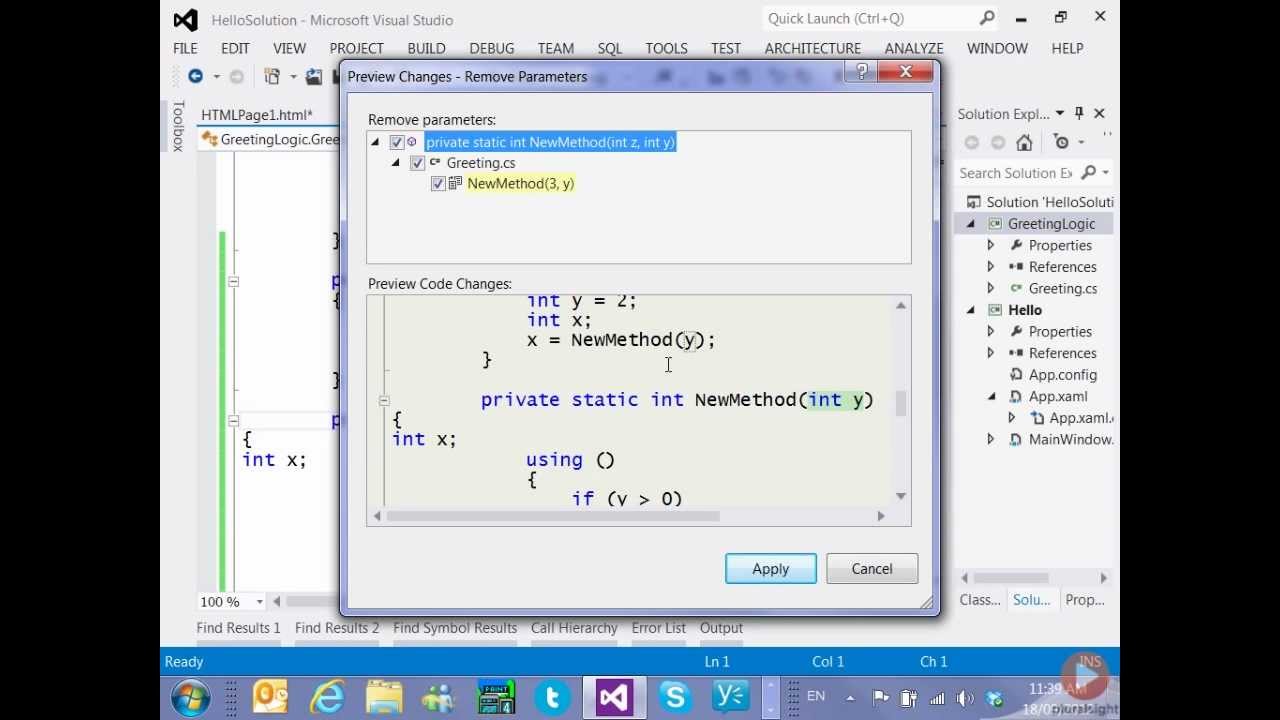Click the help question mark on Preview Changes dialog
The width and height of the screenshot is (1280, 720).
tap(860, 72)
